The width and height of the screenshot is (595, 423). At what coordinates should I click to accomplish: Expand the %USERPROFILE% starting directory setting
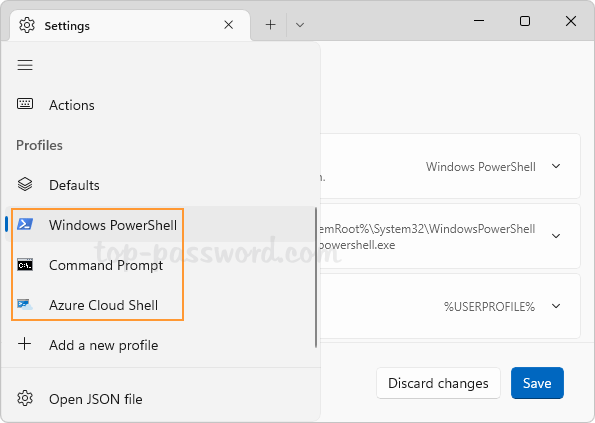[x=556, y=306]
